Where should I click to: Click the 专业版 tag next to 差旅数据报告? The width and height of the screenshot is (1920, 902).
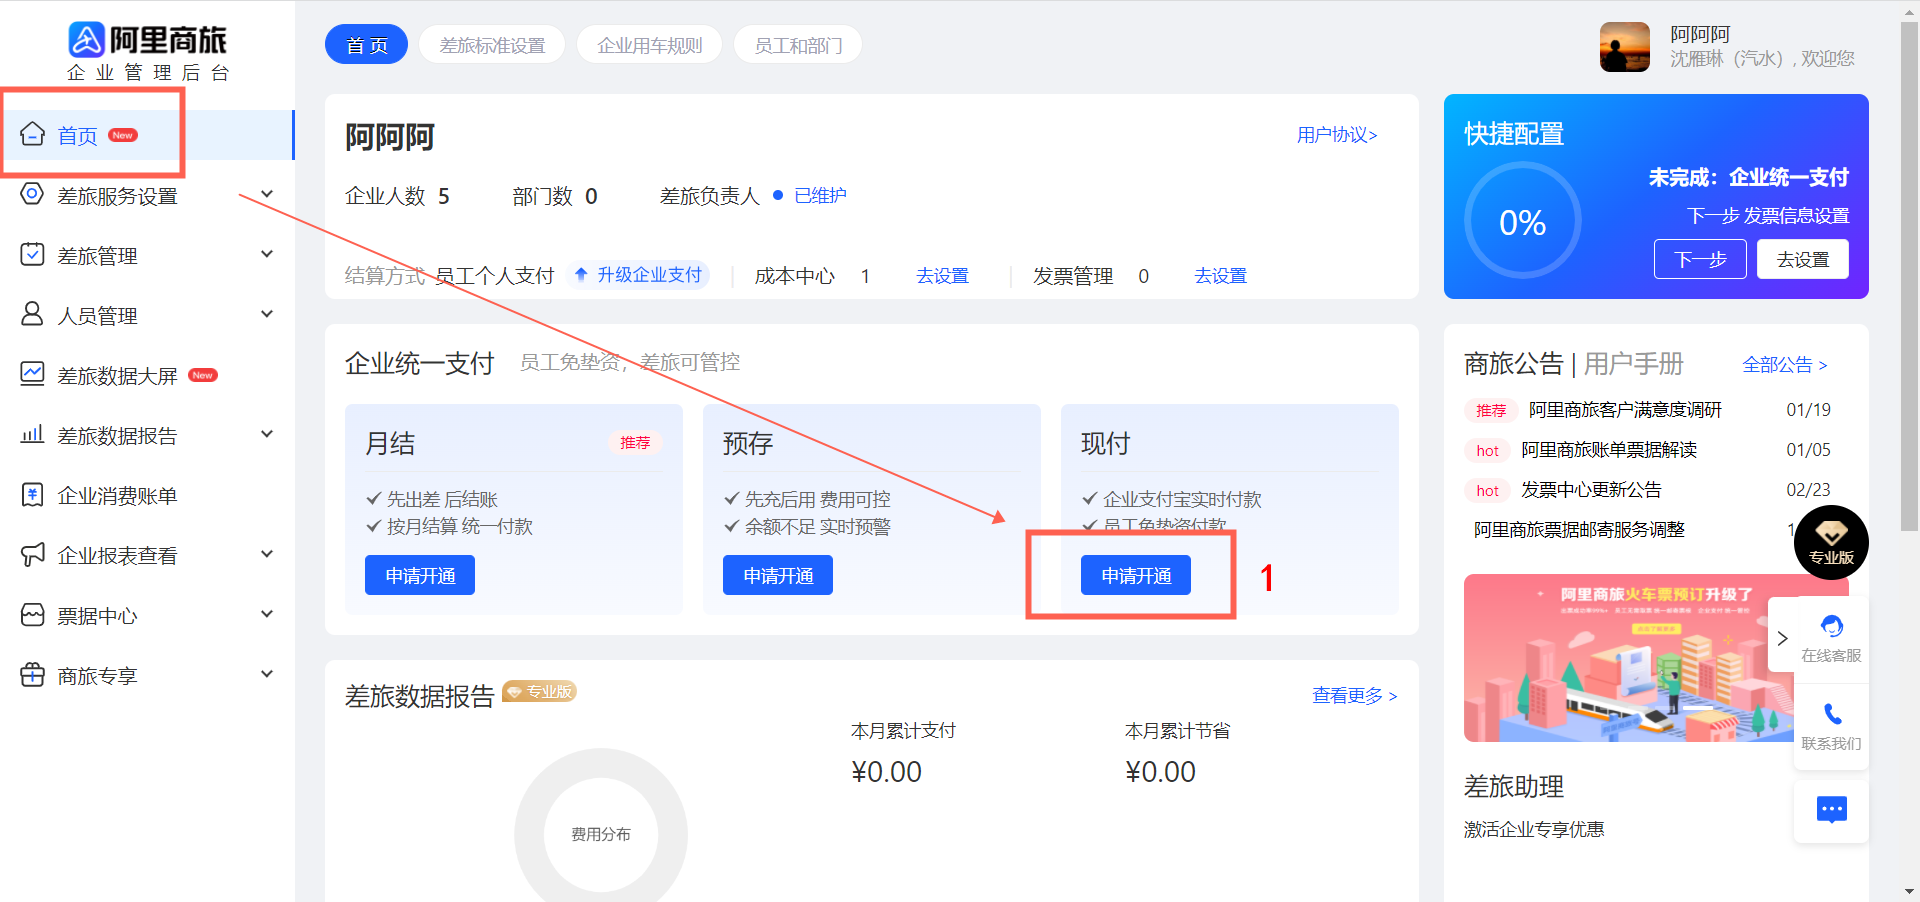[540, 691]
